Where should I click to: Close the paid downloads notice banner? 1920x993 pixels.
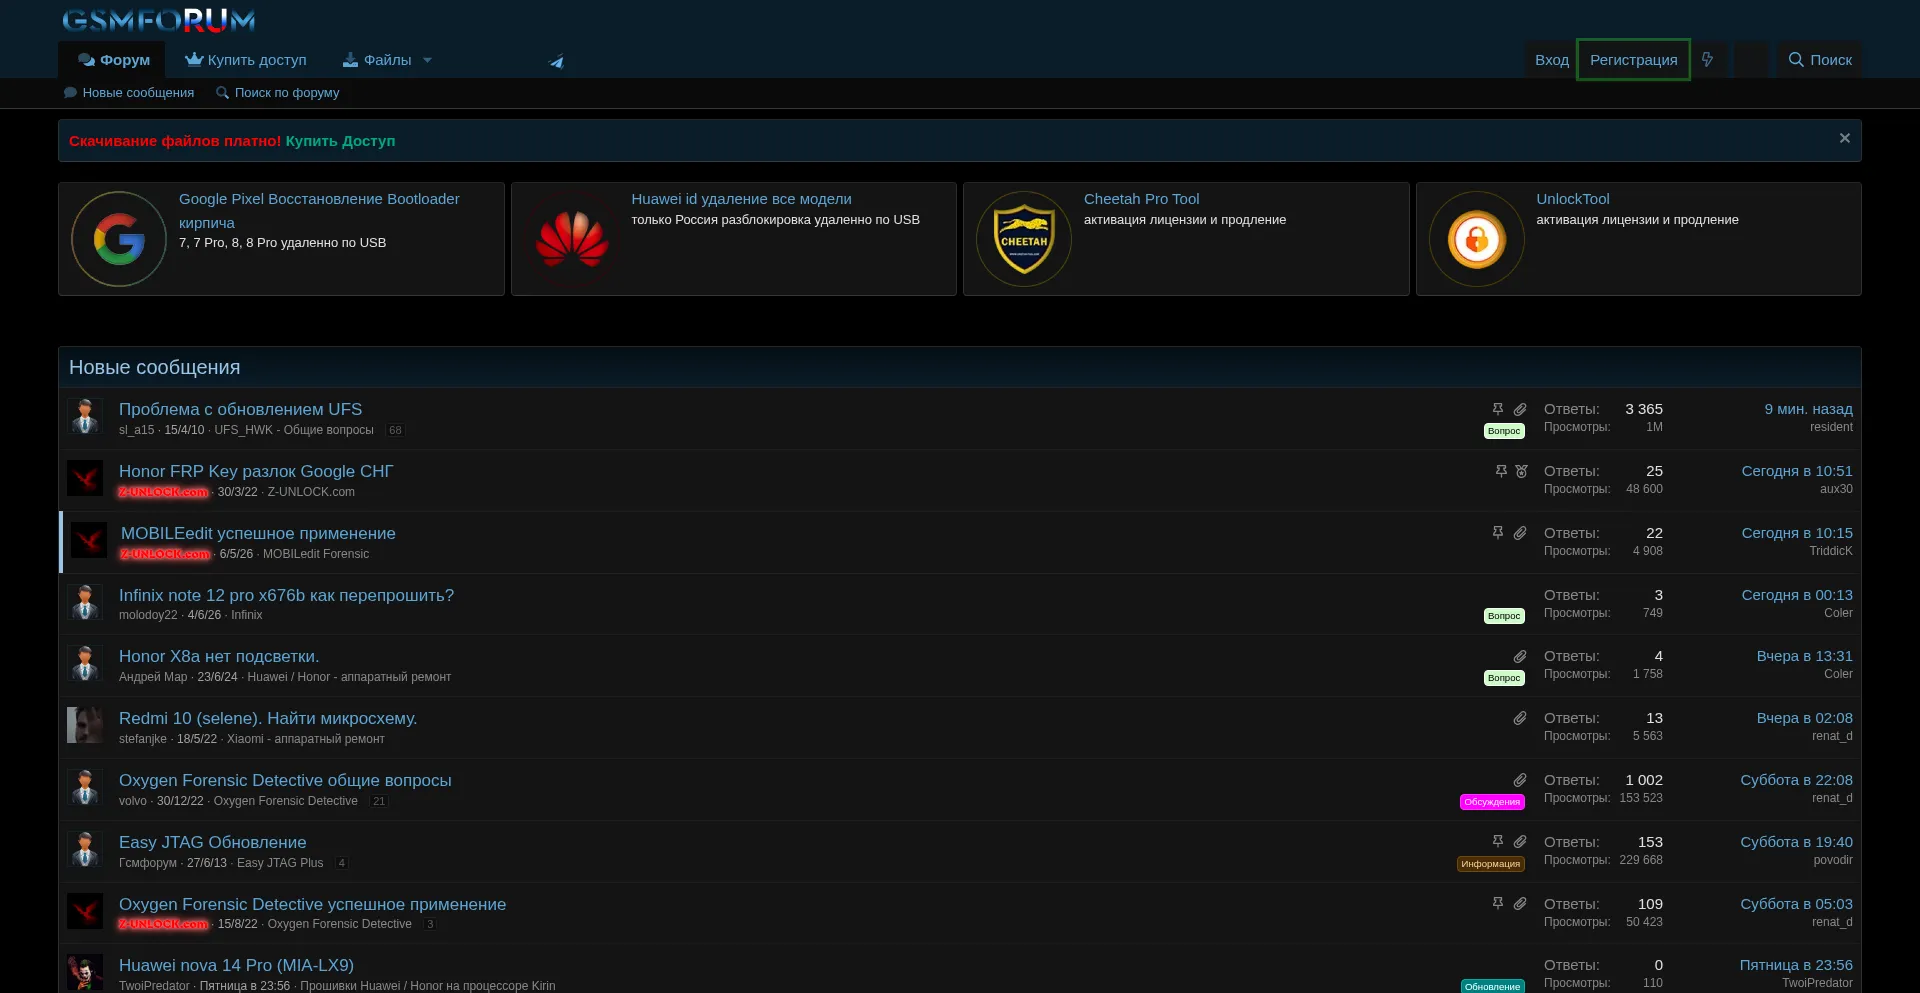(1844, 139)
